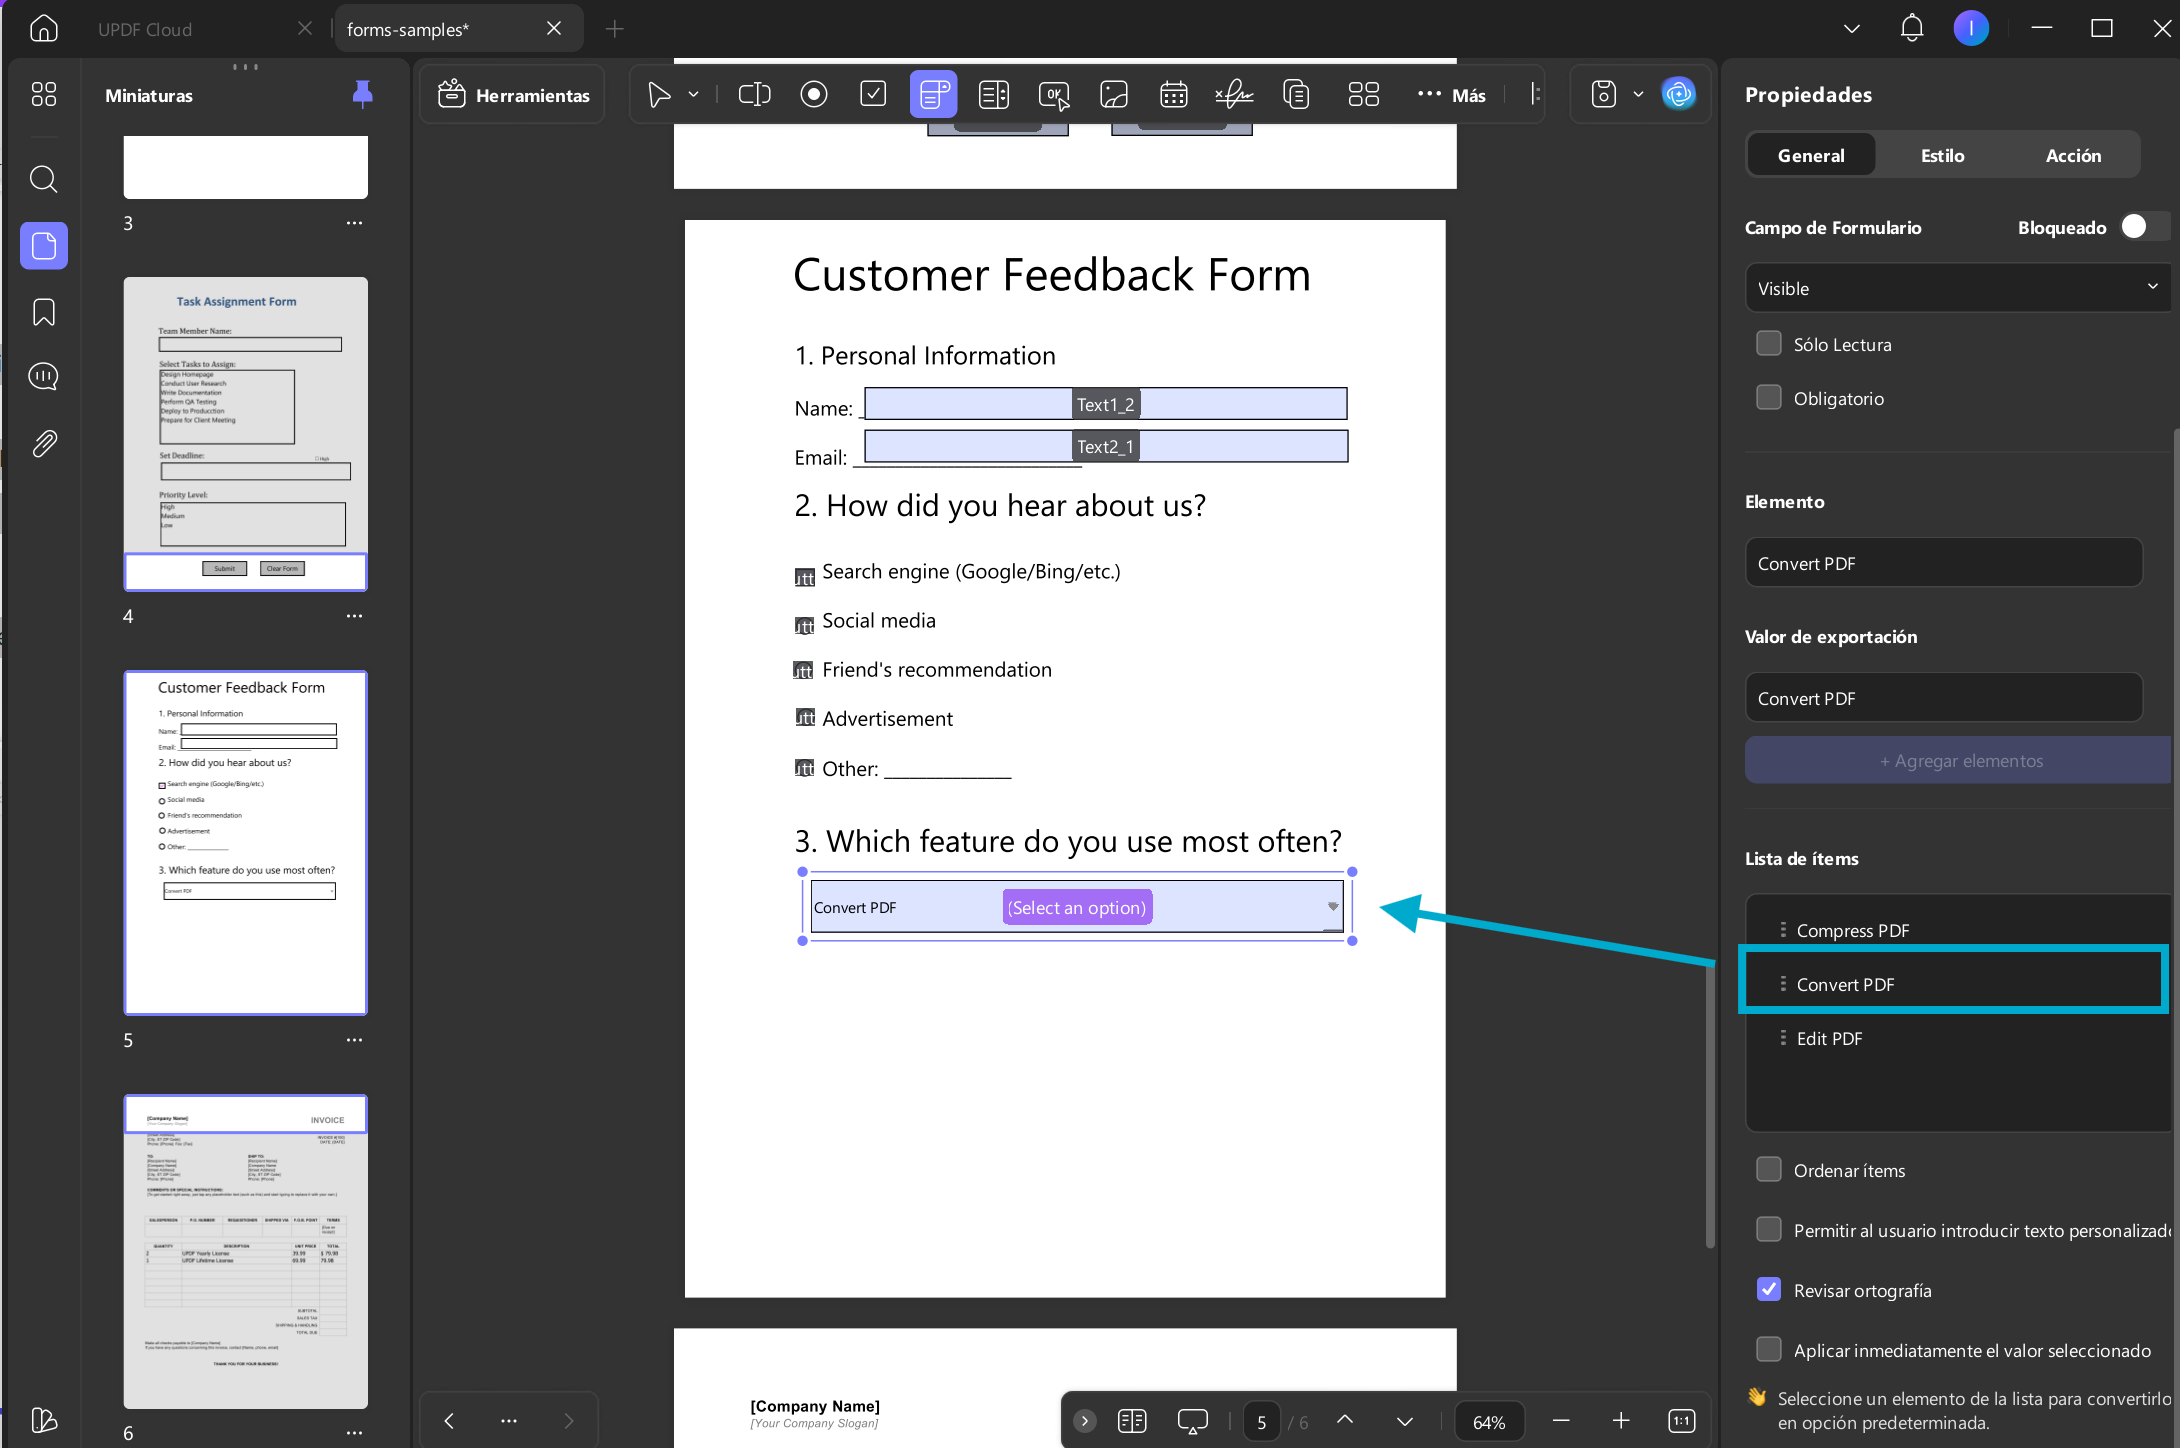
Task: Select the list box form tool
Action: tap(994, 95)
